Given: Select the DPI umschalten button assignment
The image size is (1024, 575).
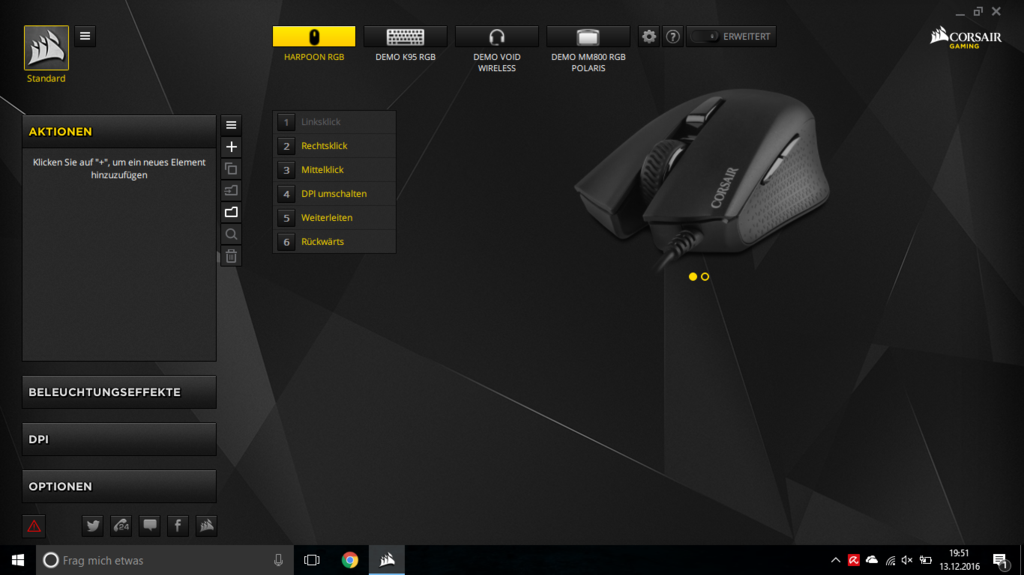Looking at the screenshot, I should 334,194.
